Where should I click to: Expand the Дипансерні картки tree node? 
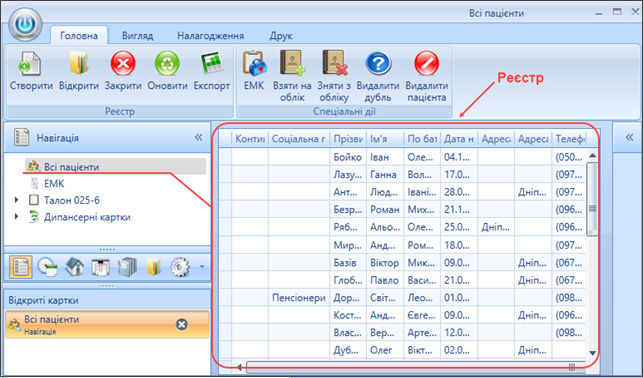(x=16, y=216)
